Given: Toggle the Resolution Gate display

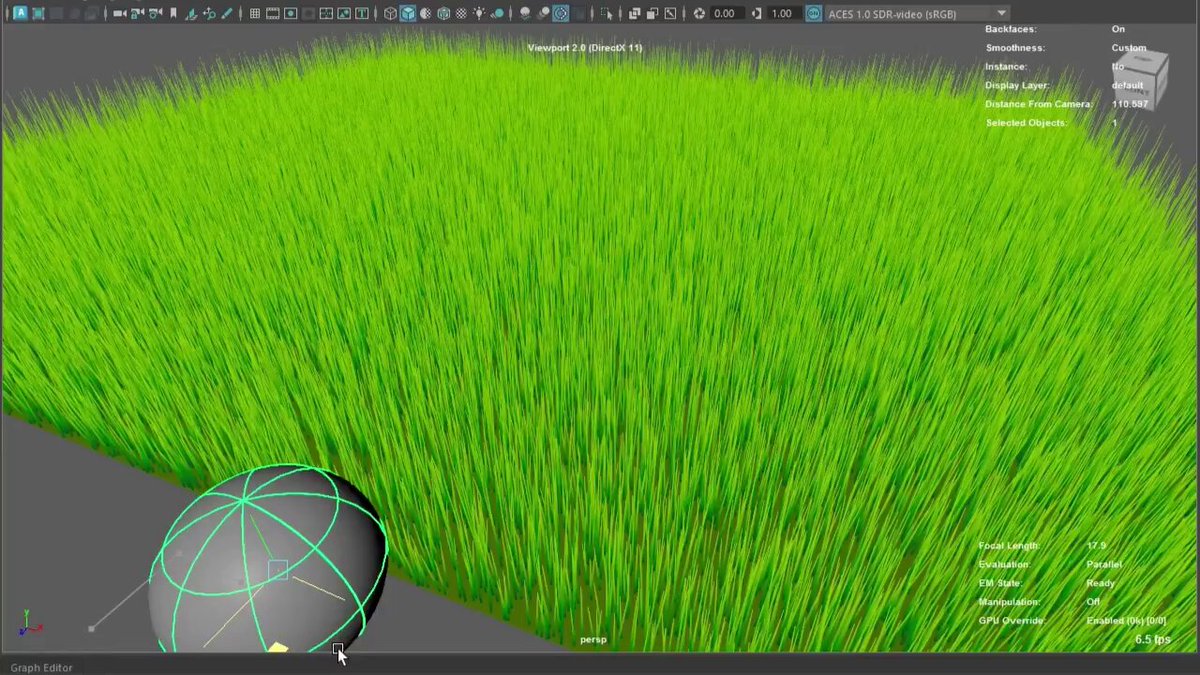Looking at the screenshot, I should click(289, 14).
